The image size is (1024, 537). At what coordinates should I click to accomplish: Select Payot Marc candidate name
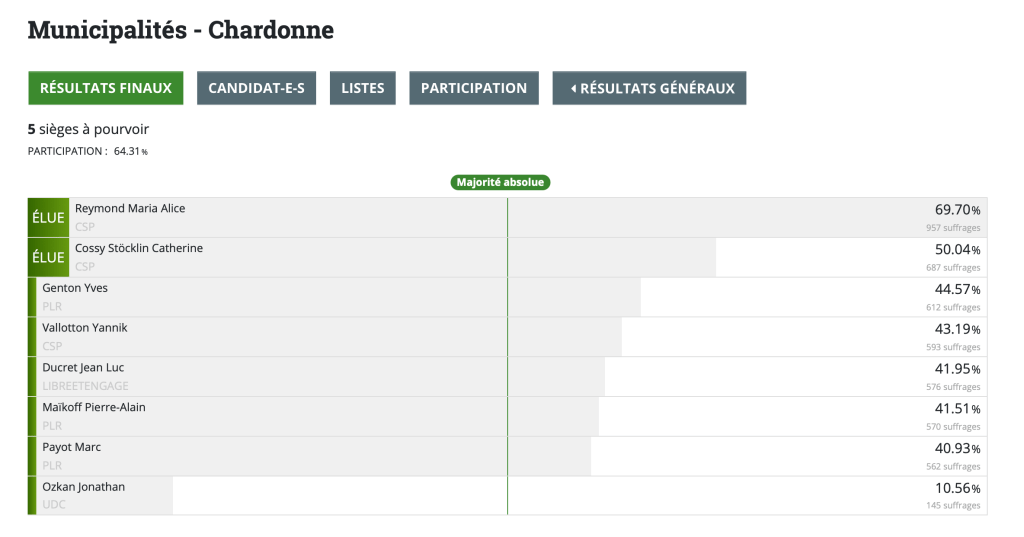72,447
